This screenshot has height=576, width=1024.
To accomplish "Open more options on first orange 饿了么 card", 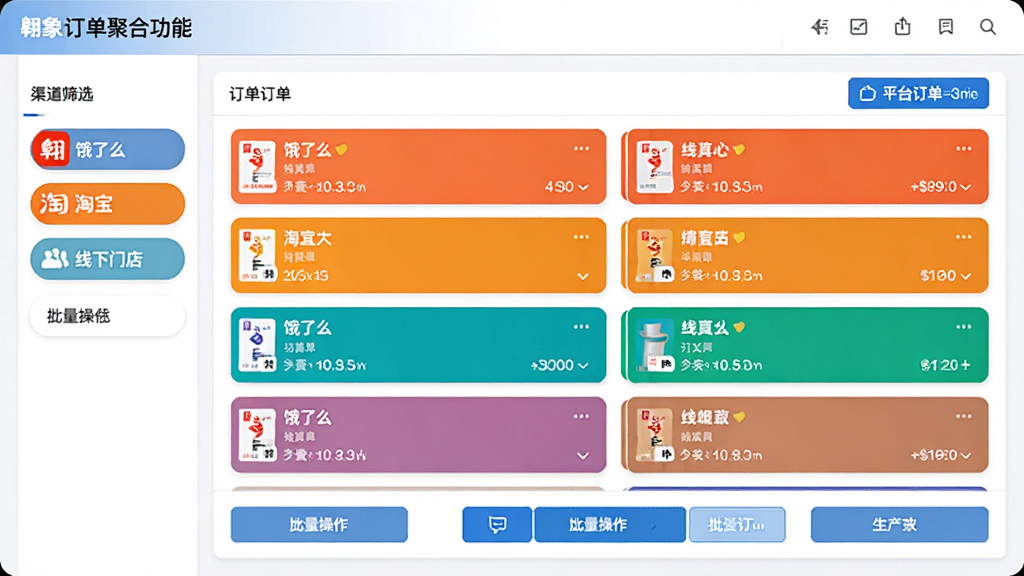I will pos(581,149).
